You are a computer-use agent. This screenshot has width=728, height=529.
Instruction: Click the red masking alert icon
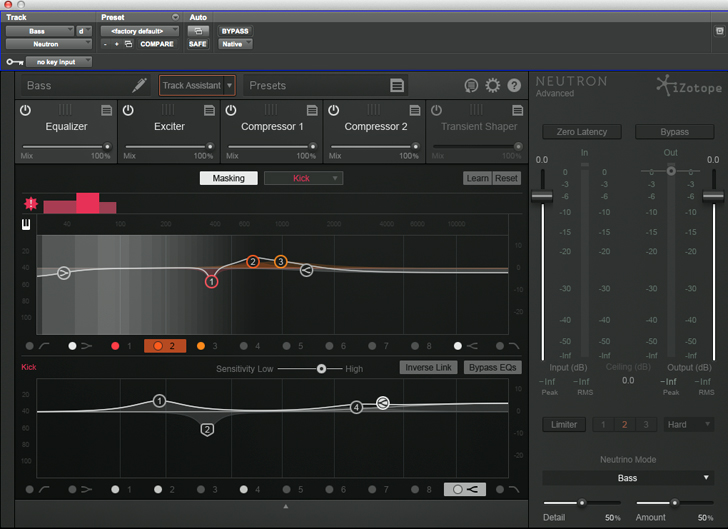pos(31,203)
